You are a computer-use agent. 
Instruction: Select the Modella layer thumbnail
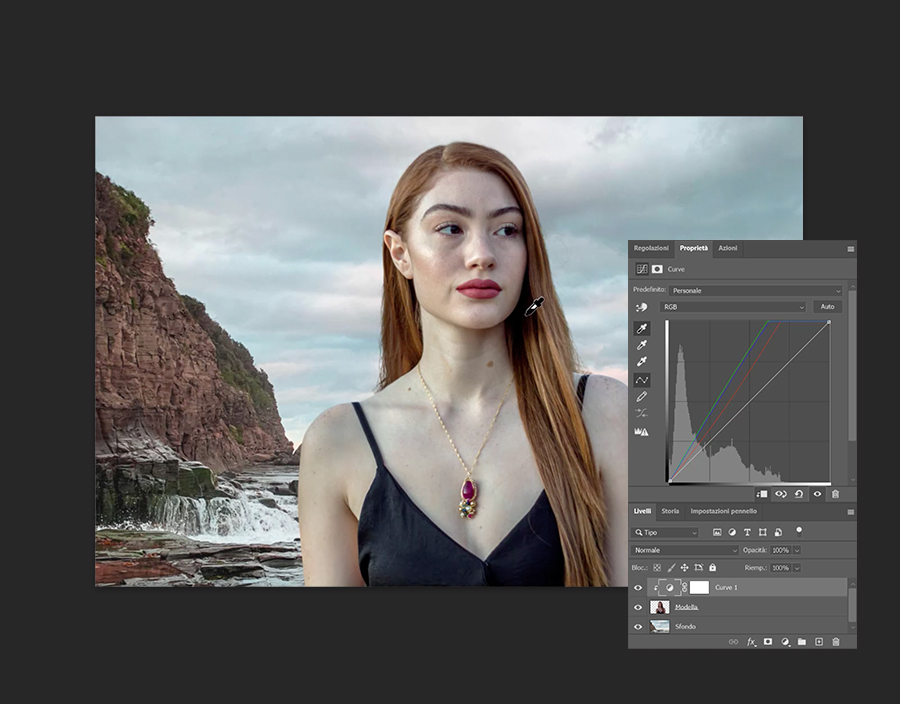tap(660, 607)
